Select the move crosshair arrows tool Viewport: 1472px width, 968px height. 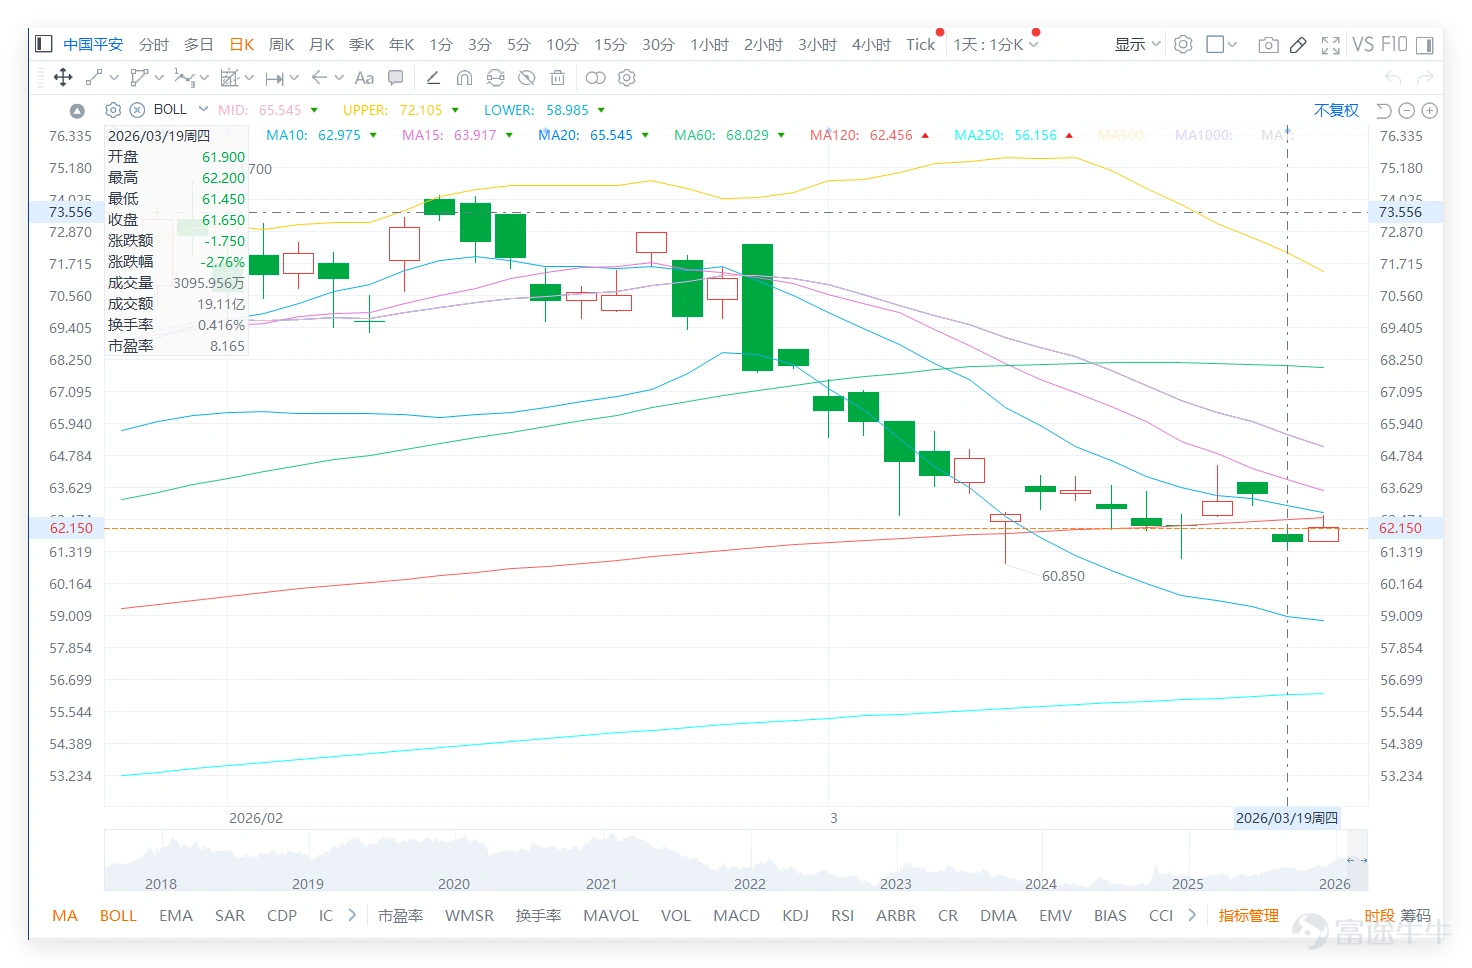pyautogui.click(x=62, y=77)
